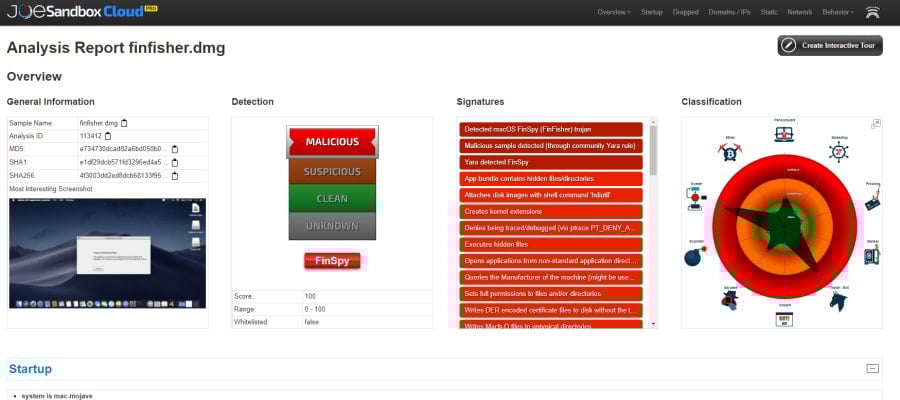Select signature 'App bundle contains hidden files/directories'
Image resolution: width=900 pixels, height=400 pixels.
550,178
